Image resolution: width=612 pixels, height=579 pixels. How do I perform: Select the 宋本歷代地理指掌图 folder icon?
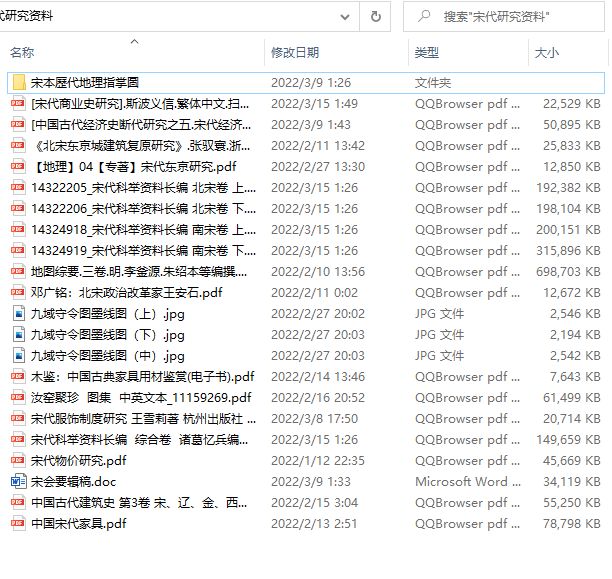pos(19,82)
